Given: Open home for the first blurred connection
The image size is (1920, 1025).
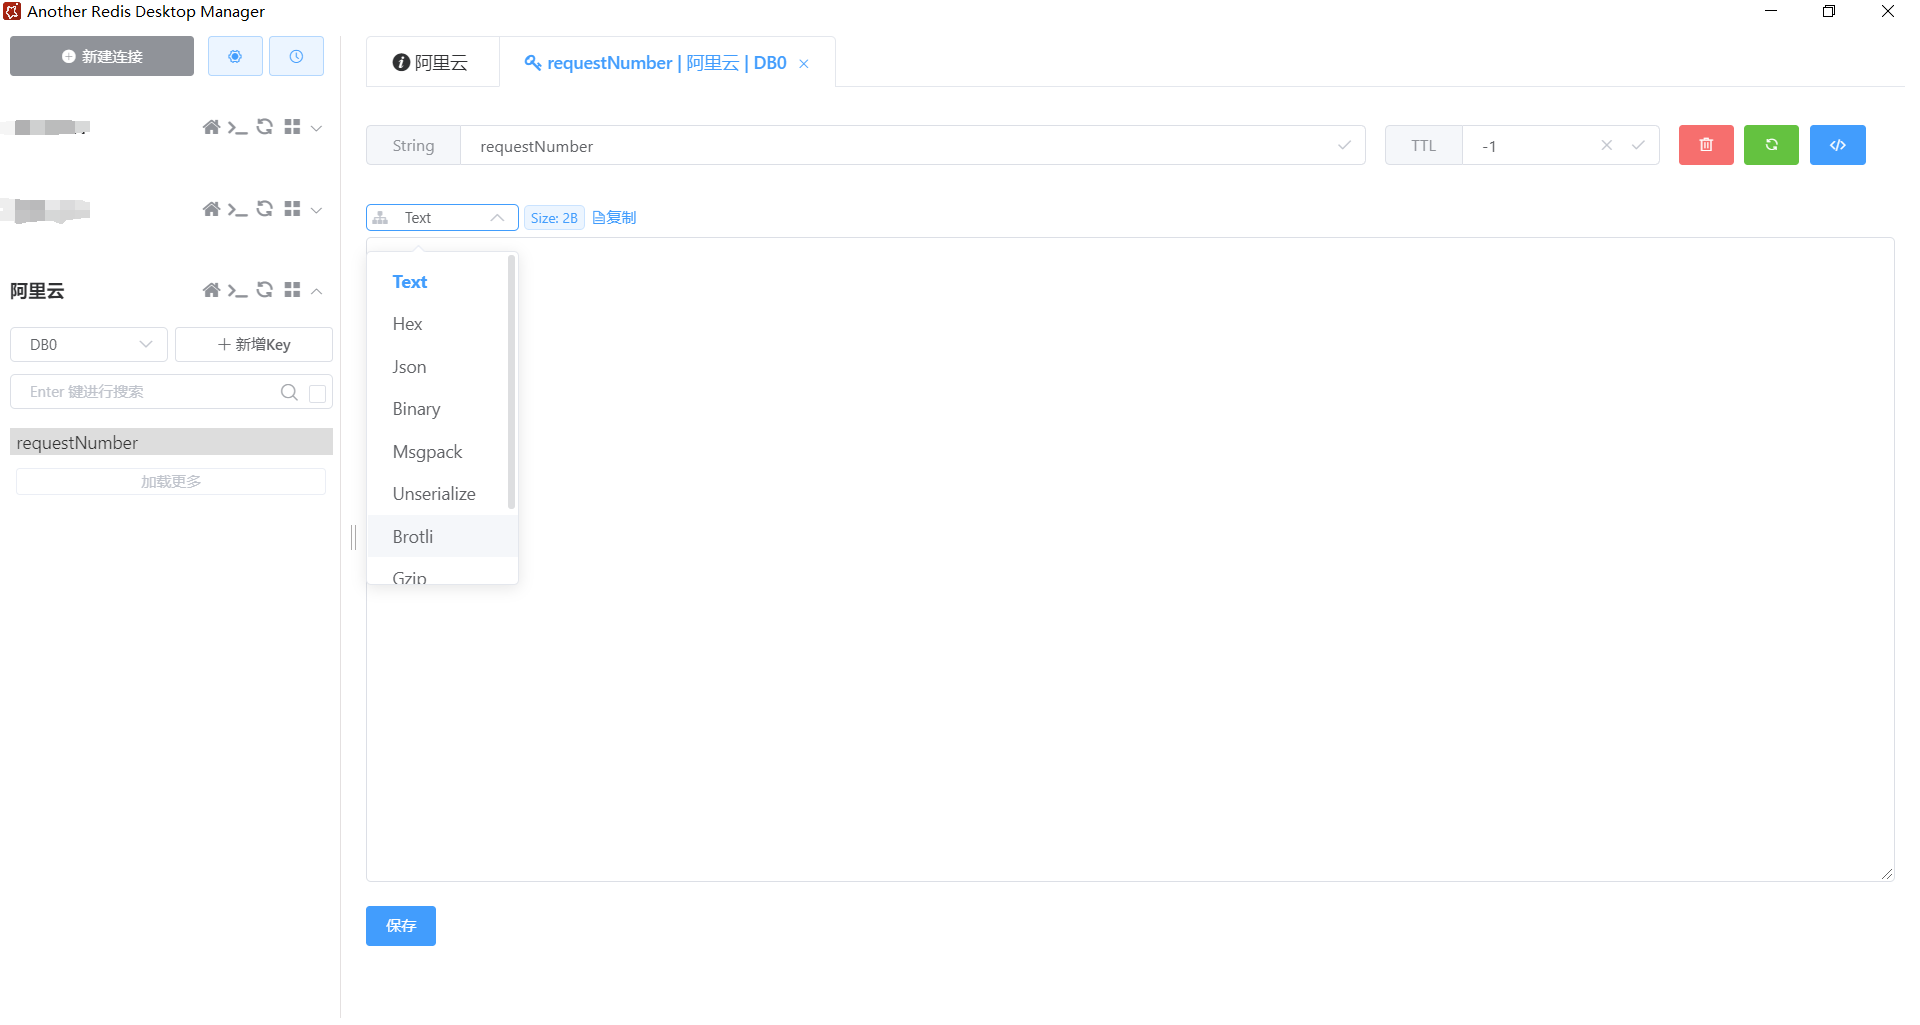Looking at the screenshot, I should [211, 127].
